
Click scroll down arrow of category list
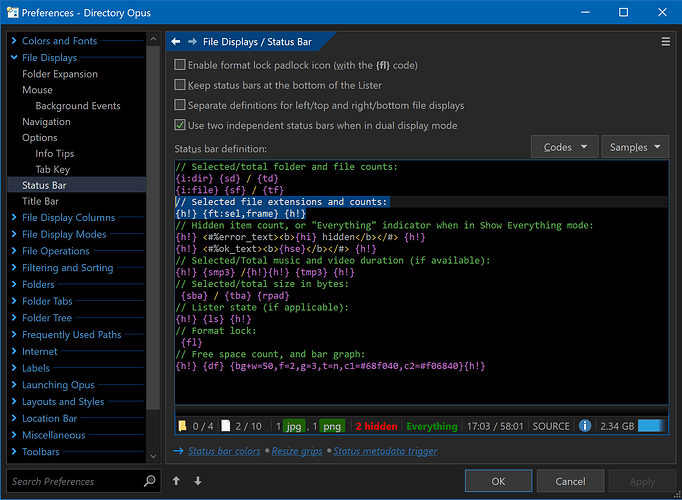tap(153, 456)
